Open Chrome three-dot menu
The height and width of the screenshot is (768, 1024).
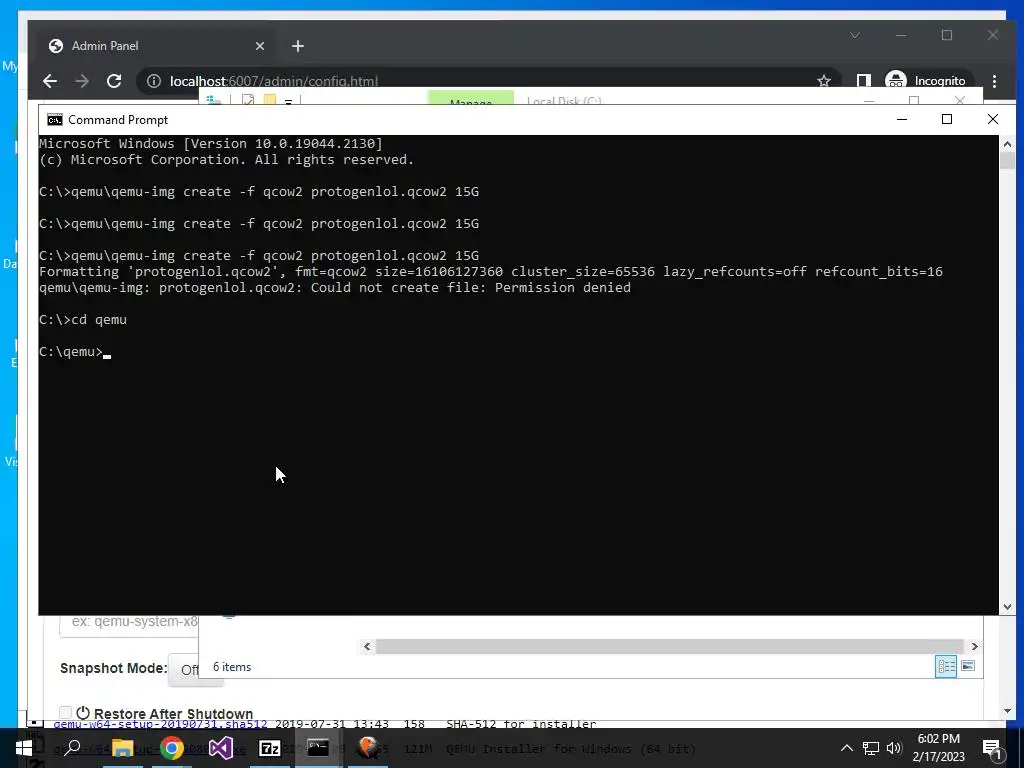(995, 81)
